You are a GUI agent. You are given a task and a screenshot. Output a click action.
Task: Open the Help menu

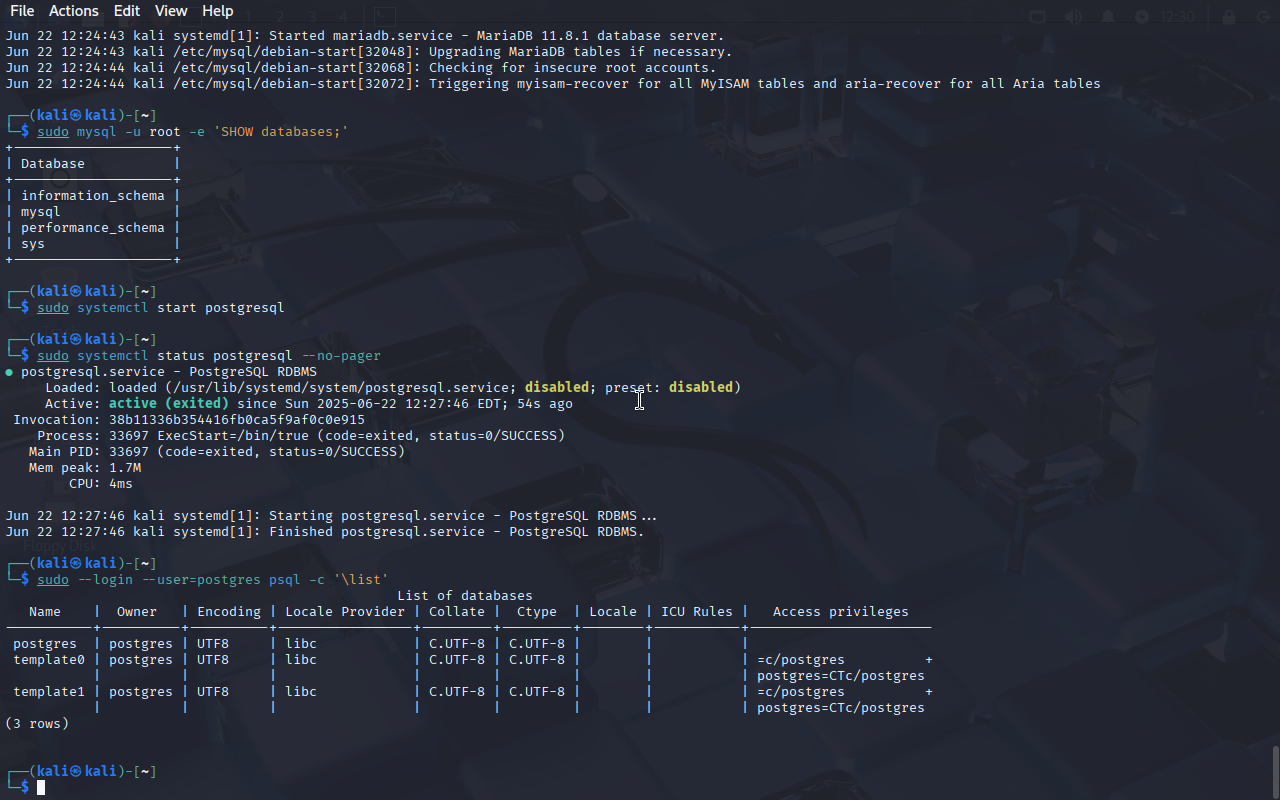click(217, 11)
